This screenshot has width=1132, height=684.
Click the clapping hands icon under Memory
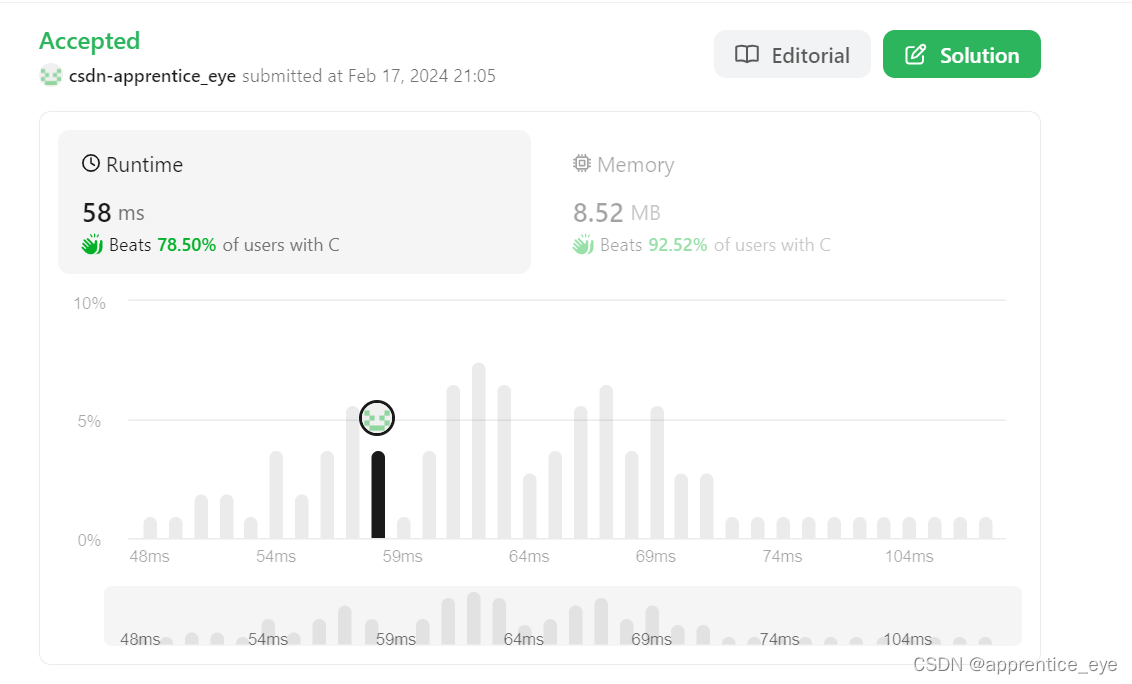pos(583,245)
